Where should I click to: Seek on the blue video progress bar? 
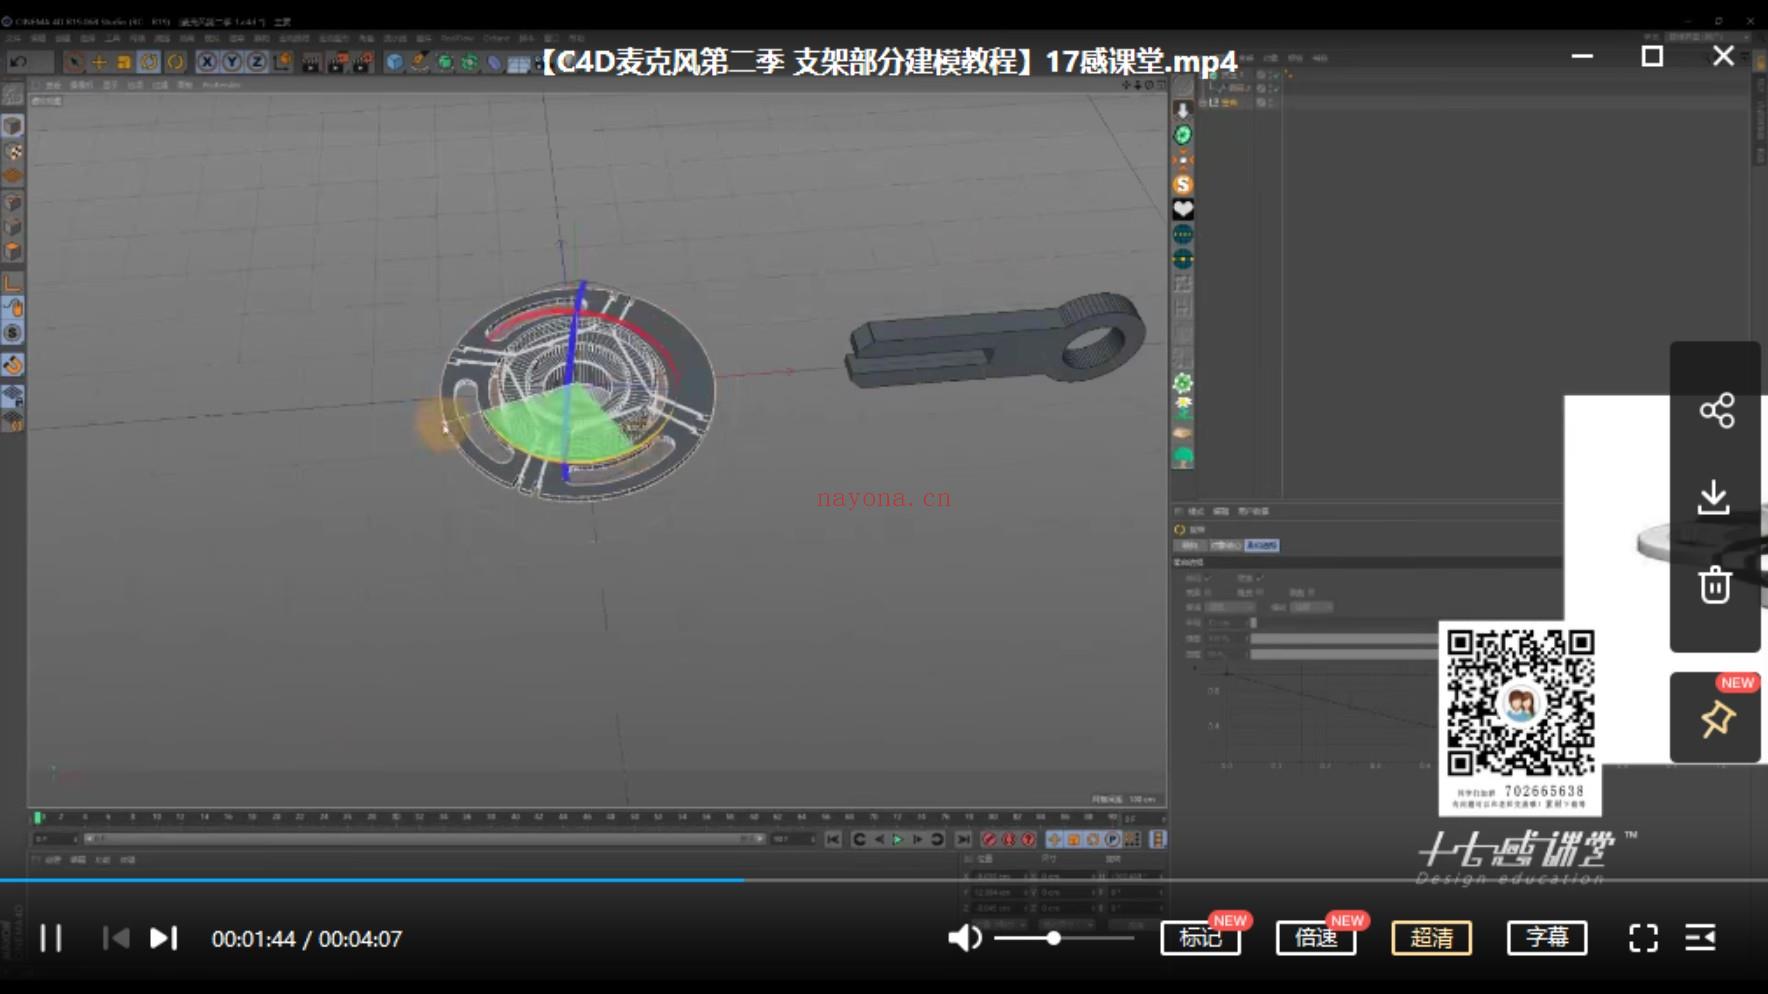point(884,880)
